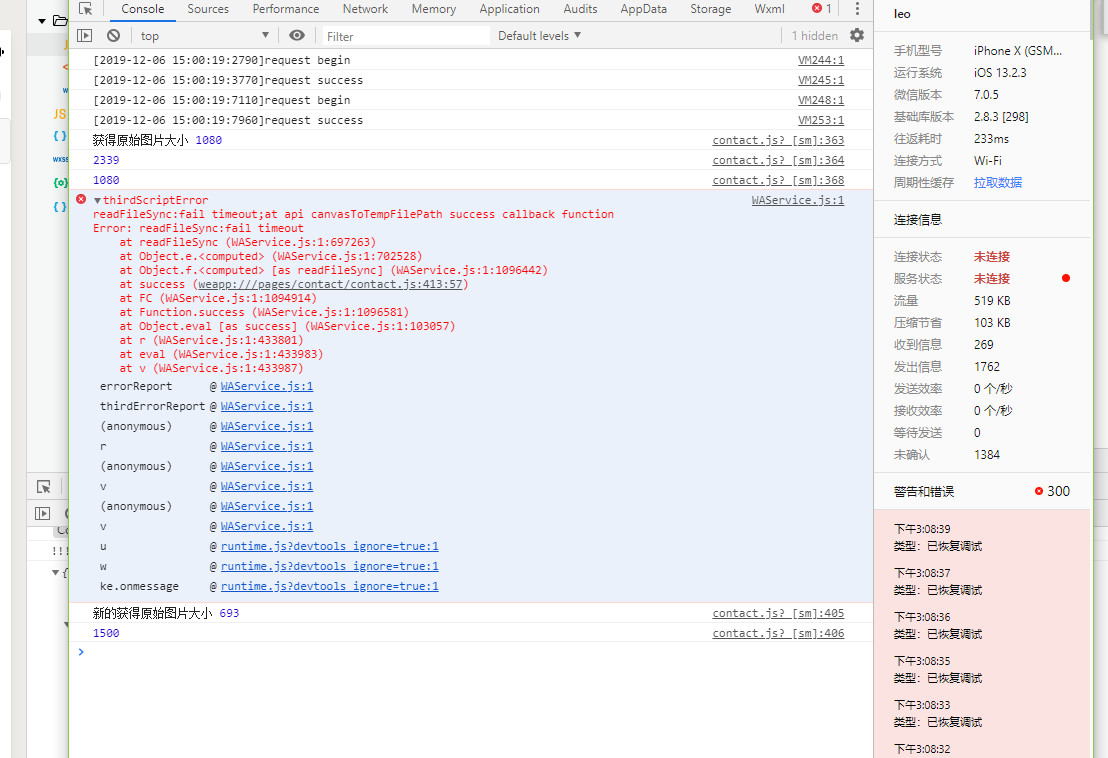The height and width of the screenshot is (758, 1108).
Task: Click the 1 hidden messages indicator
Action: click(814, 35)
